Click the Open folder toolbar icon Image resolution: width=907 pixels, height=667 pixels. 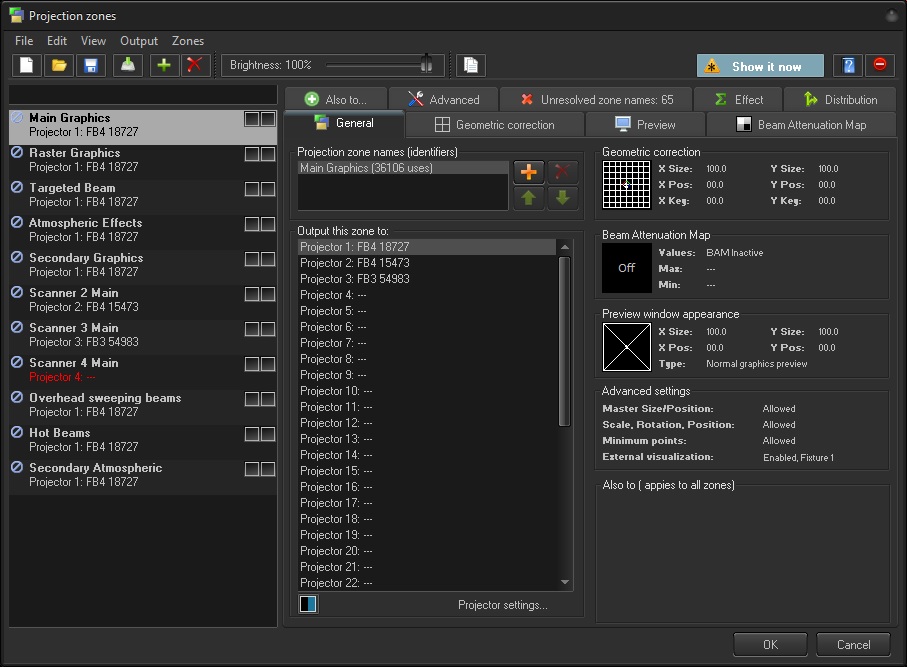coord(59,66)
